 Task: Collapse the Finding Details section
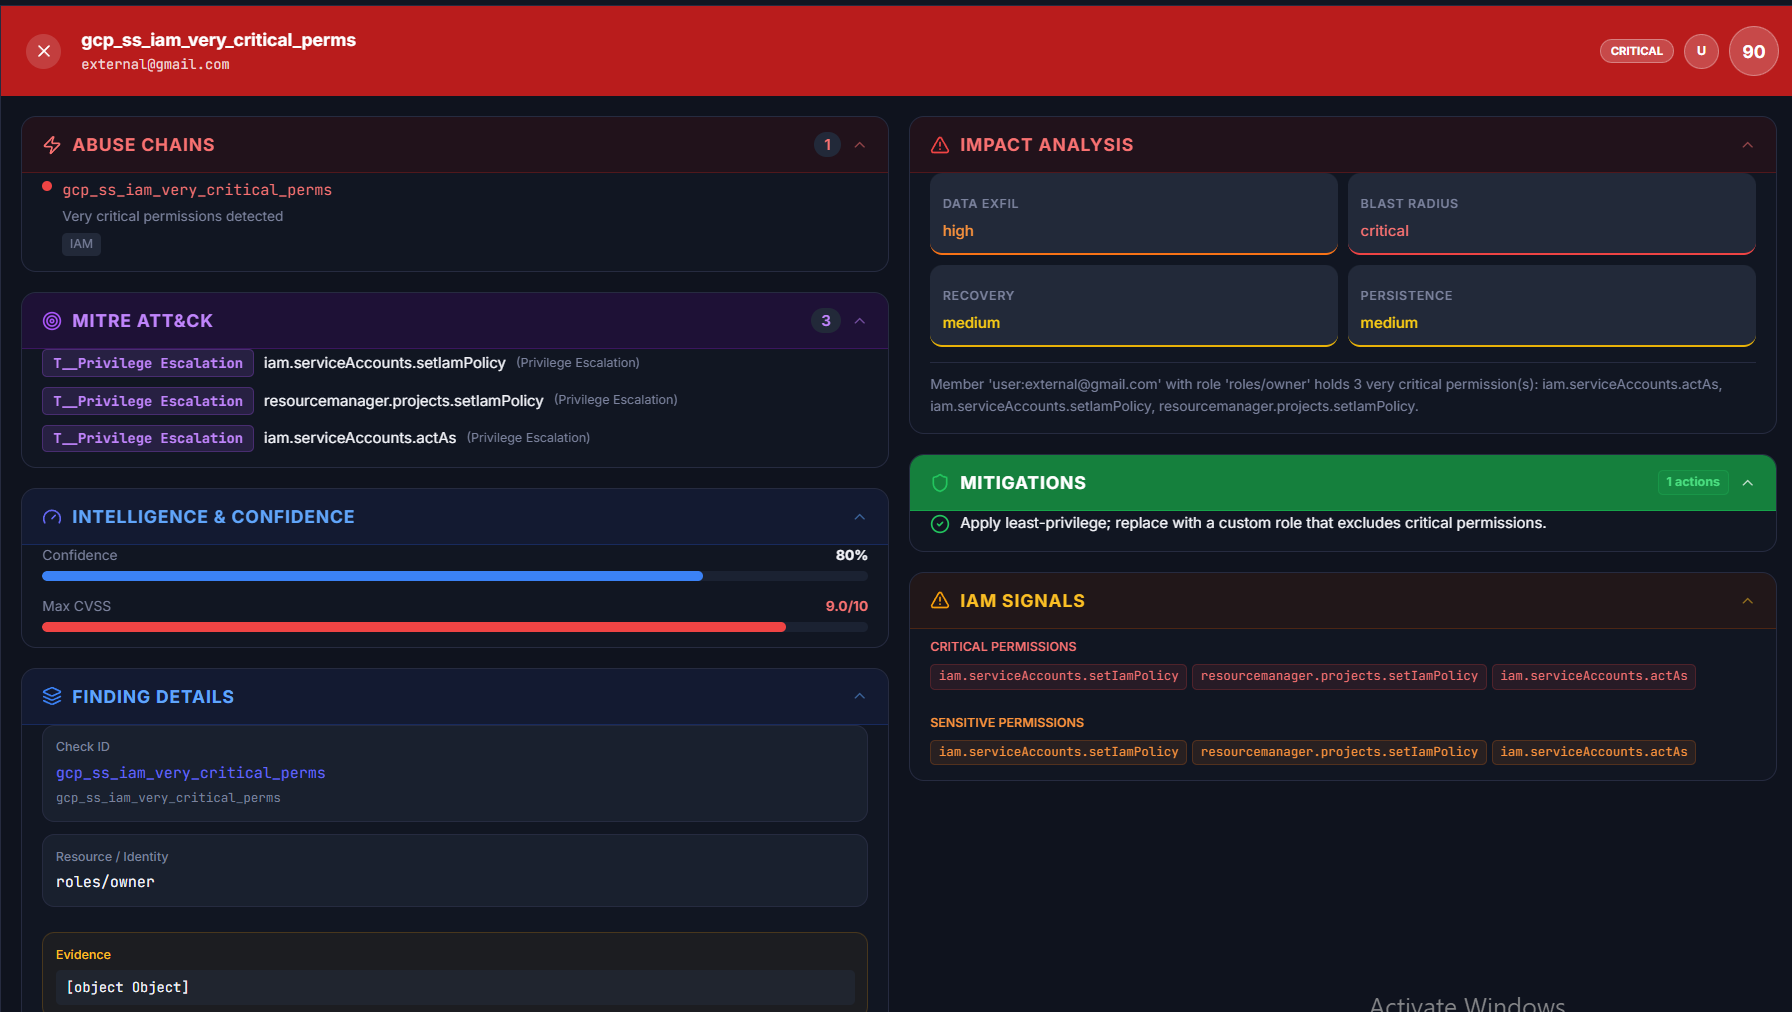pyautogui.click(x=860, y=696)
